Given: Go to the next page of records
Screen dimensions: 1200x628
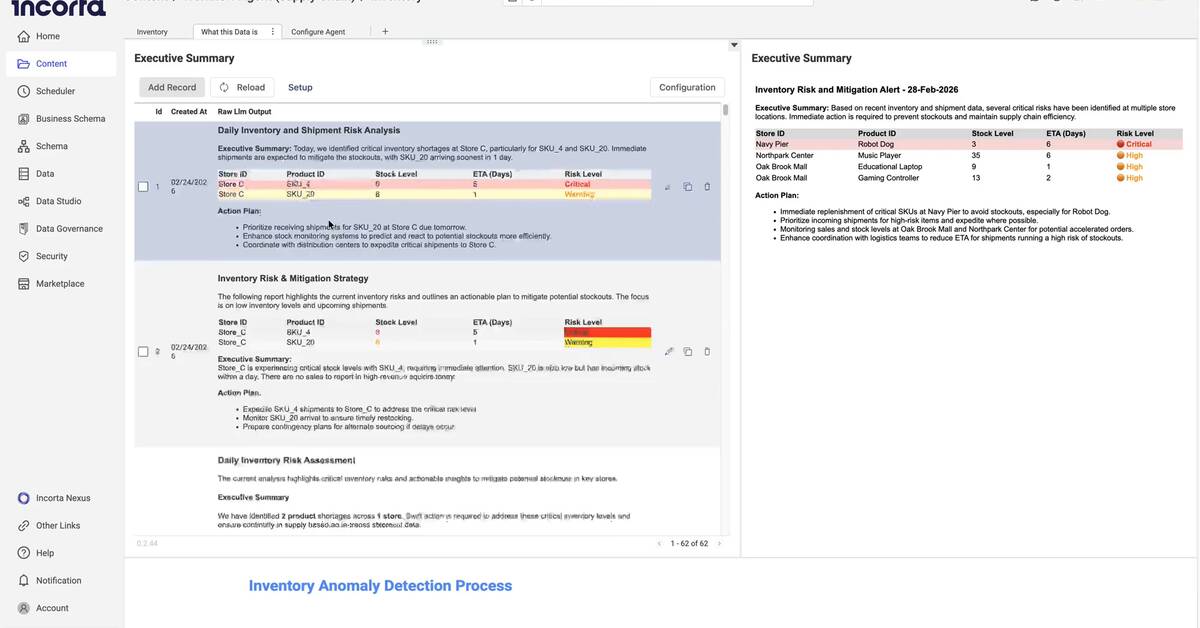Looking at the screenshot, I should 719,544.
